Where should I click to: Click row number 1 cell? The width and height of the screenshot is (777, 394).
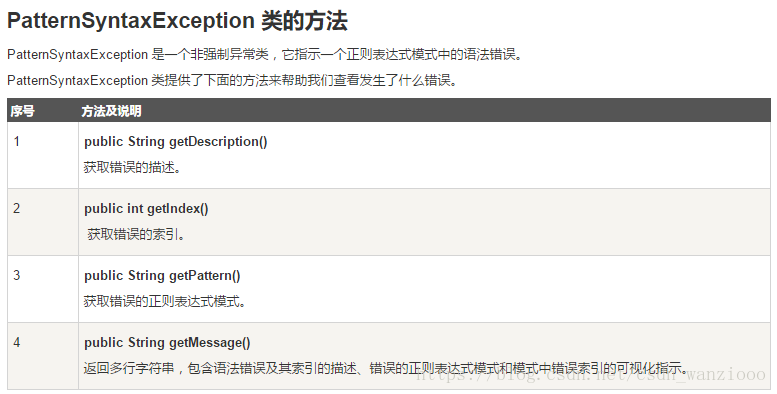tap(43, 155)
